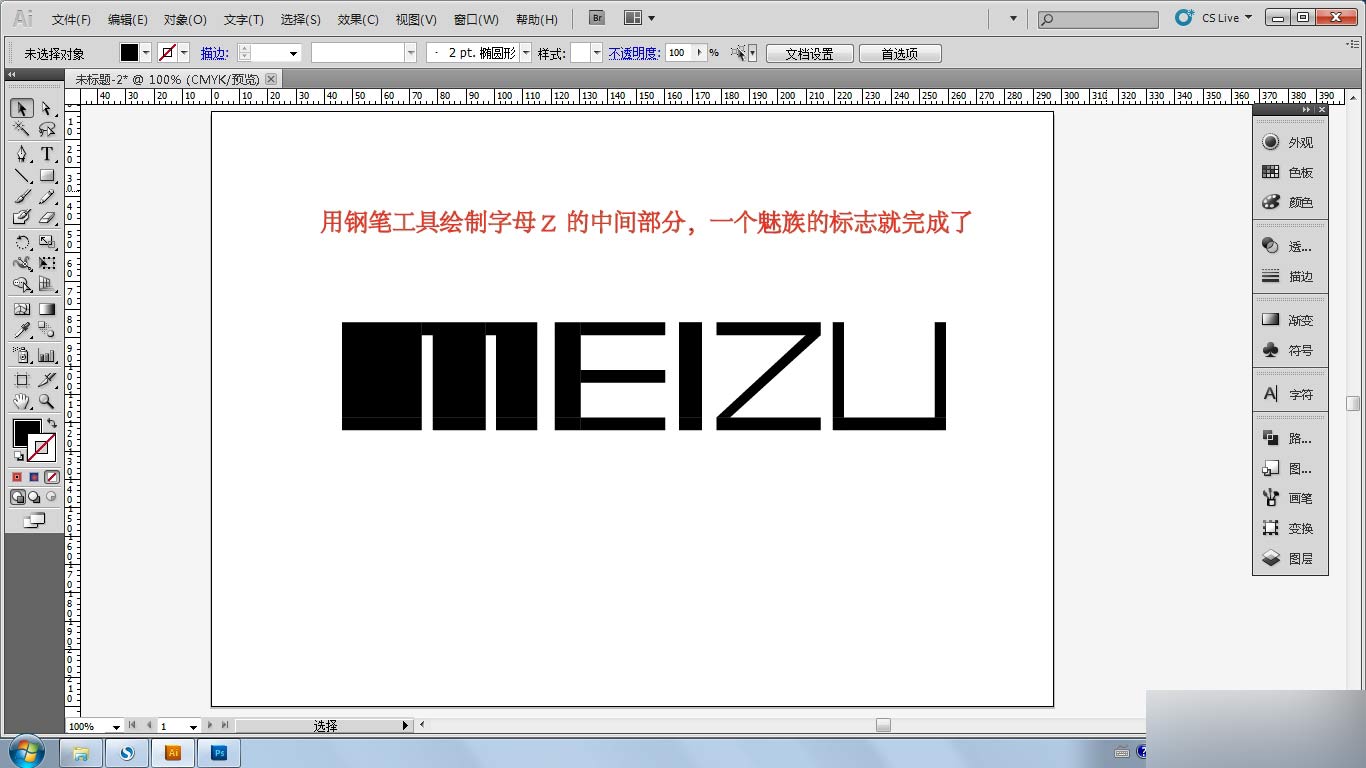1366x768 pixels.
Task: Open fill color dropdown in control bar
Action: pyautogui.click(x=146, y=53)
